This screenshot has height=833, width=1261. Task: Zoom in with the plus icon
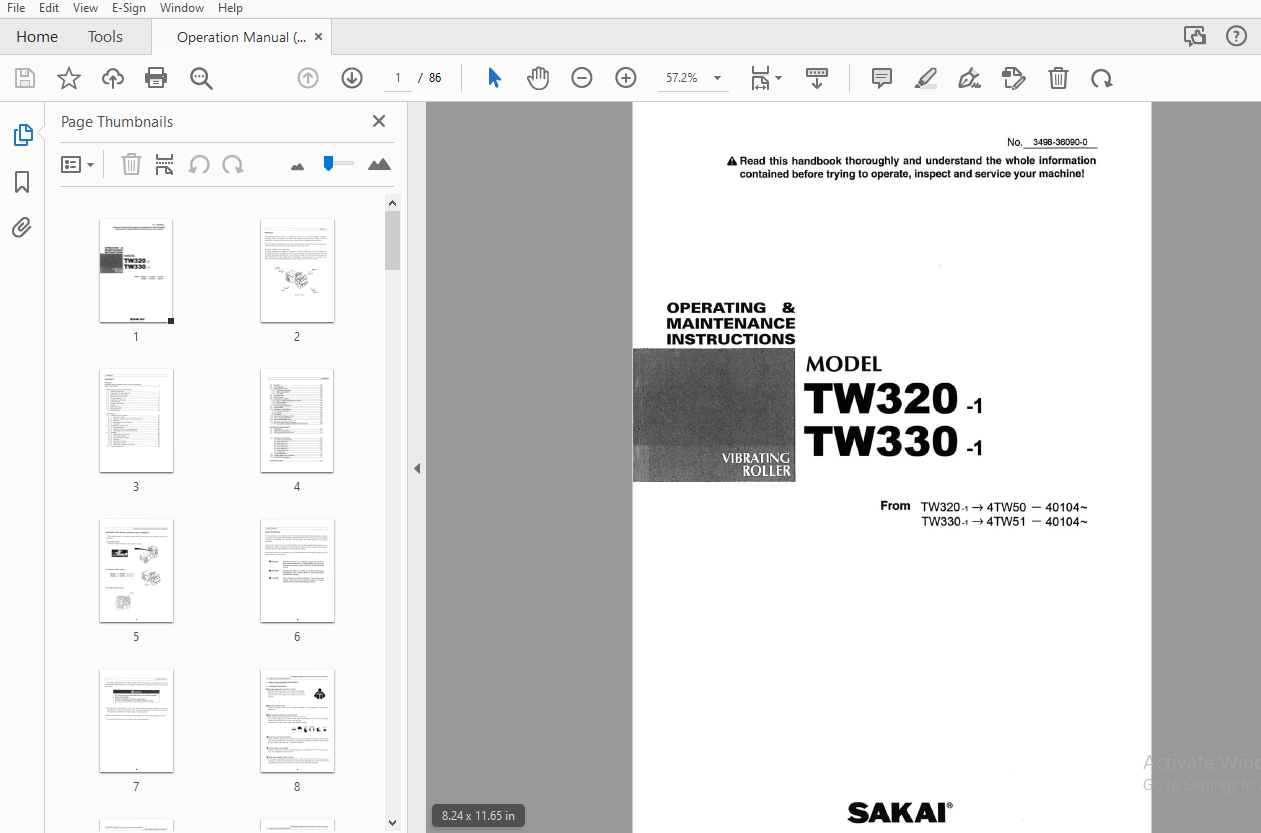[x=626, y=78]
